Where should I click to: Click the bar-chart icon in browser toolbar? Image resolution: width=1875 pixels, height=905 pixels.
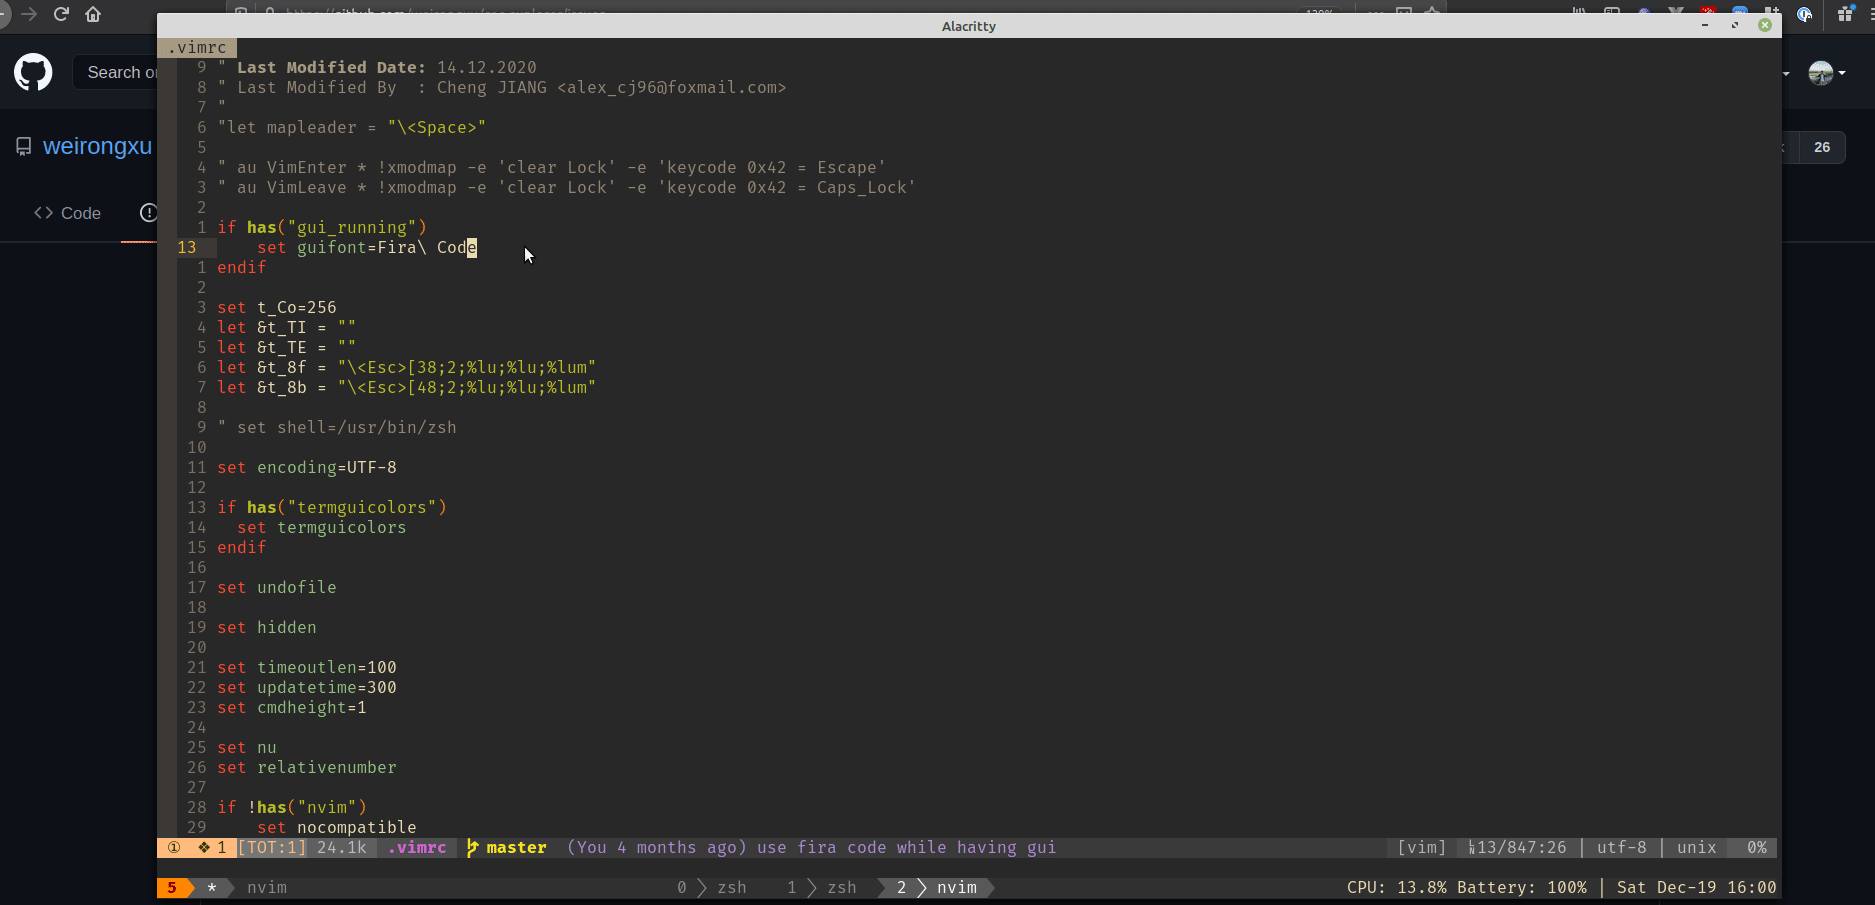coord(1579,11)
